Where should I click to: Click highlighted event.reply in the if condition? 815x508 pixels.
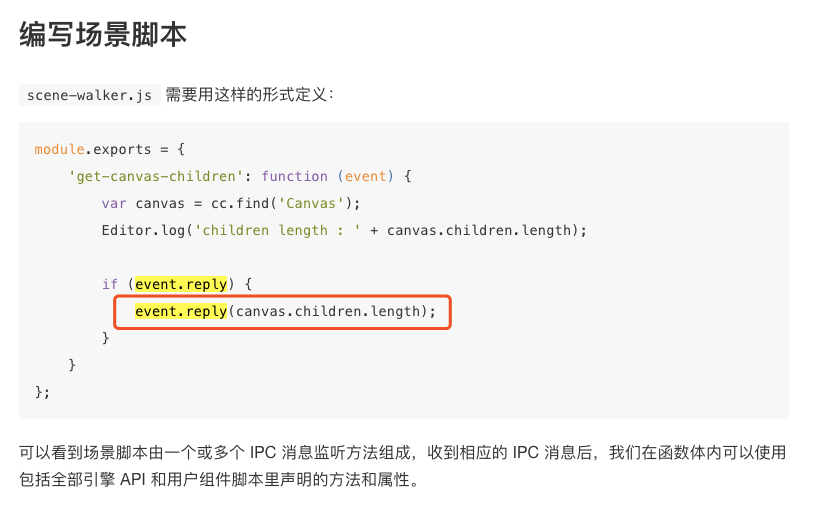[181, 284]
